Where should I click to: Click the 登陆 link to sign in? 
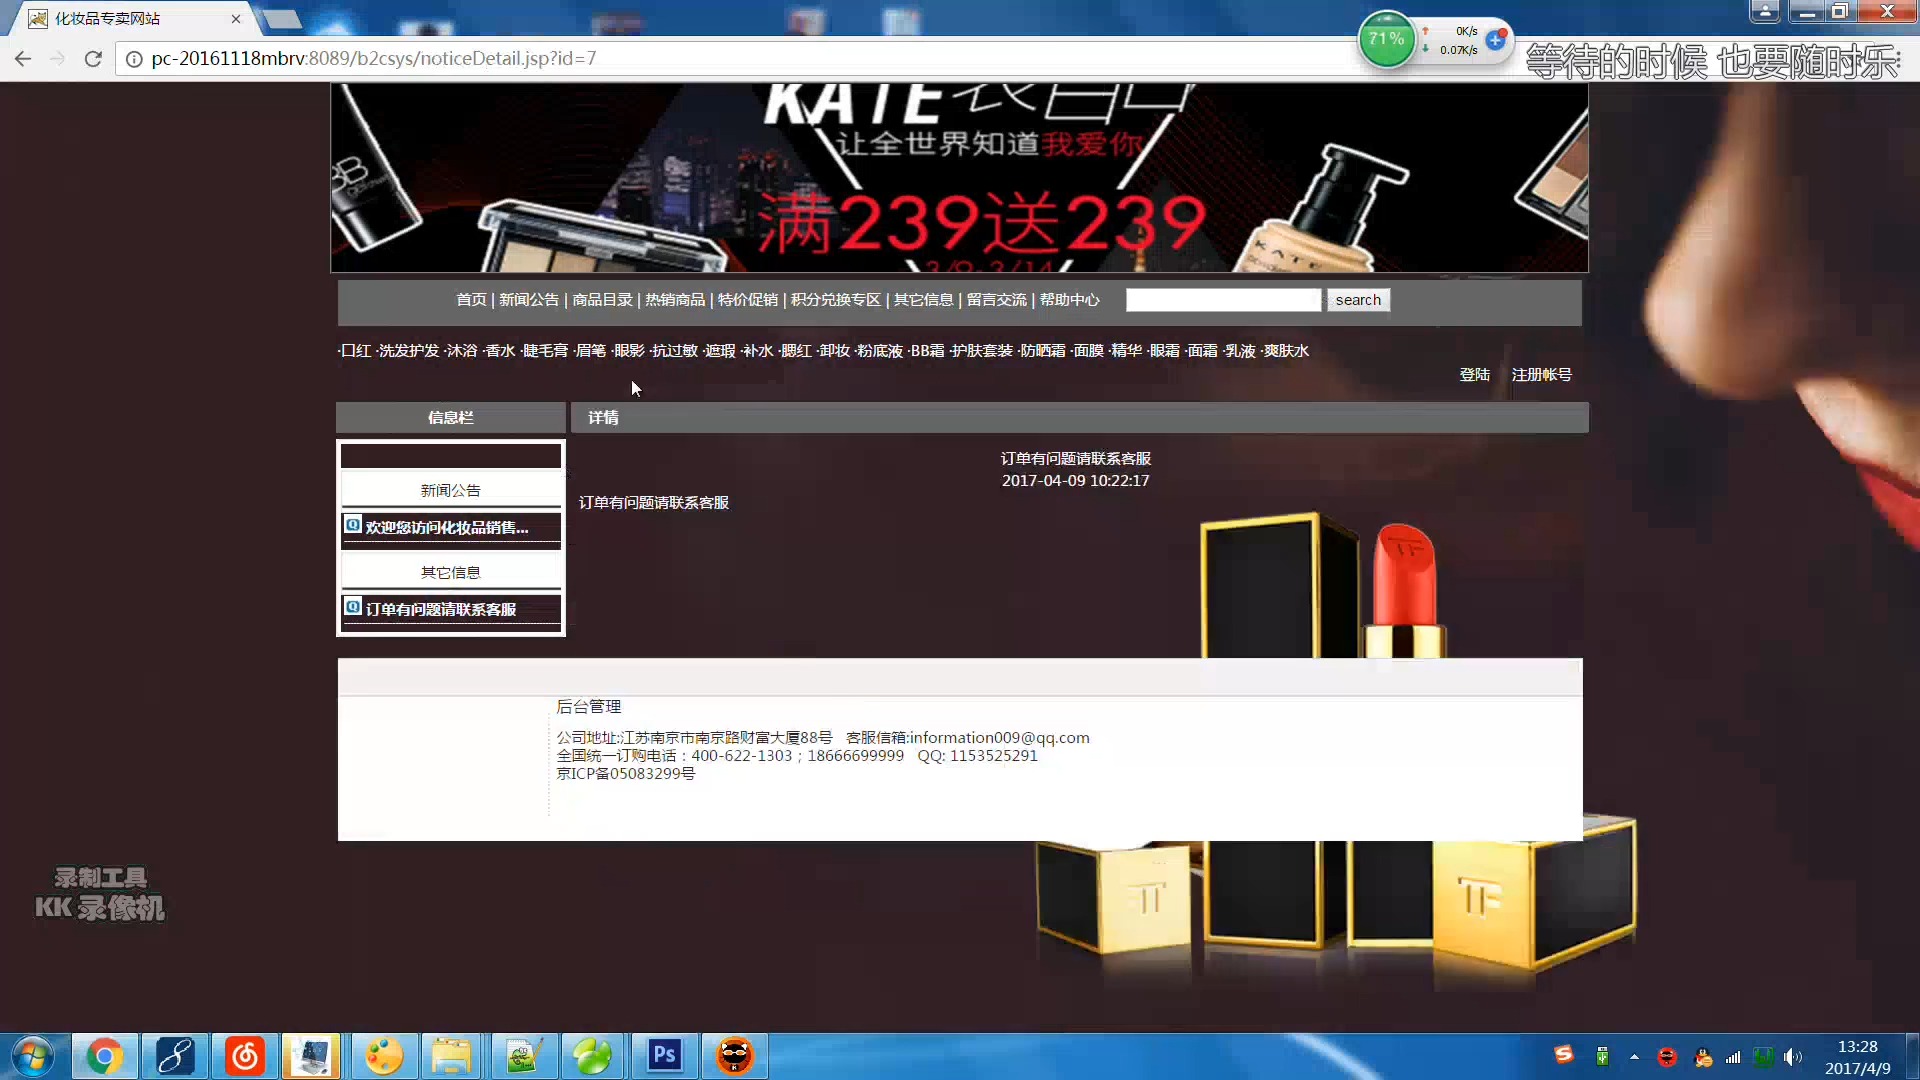click(1473, 373)
